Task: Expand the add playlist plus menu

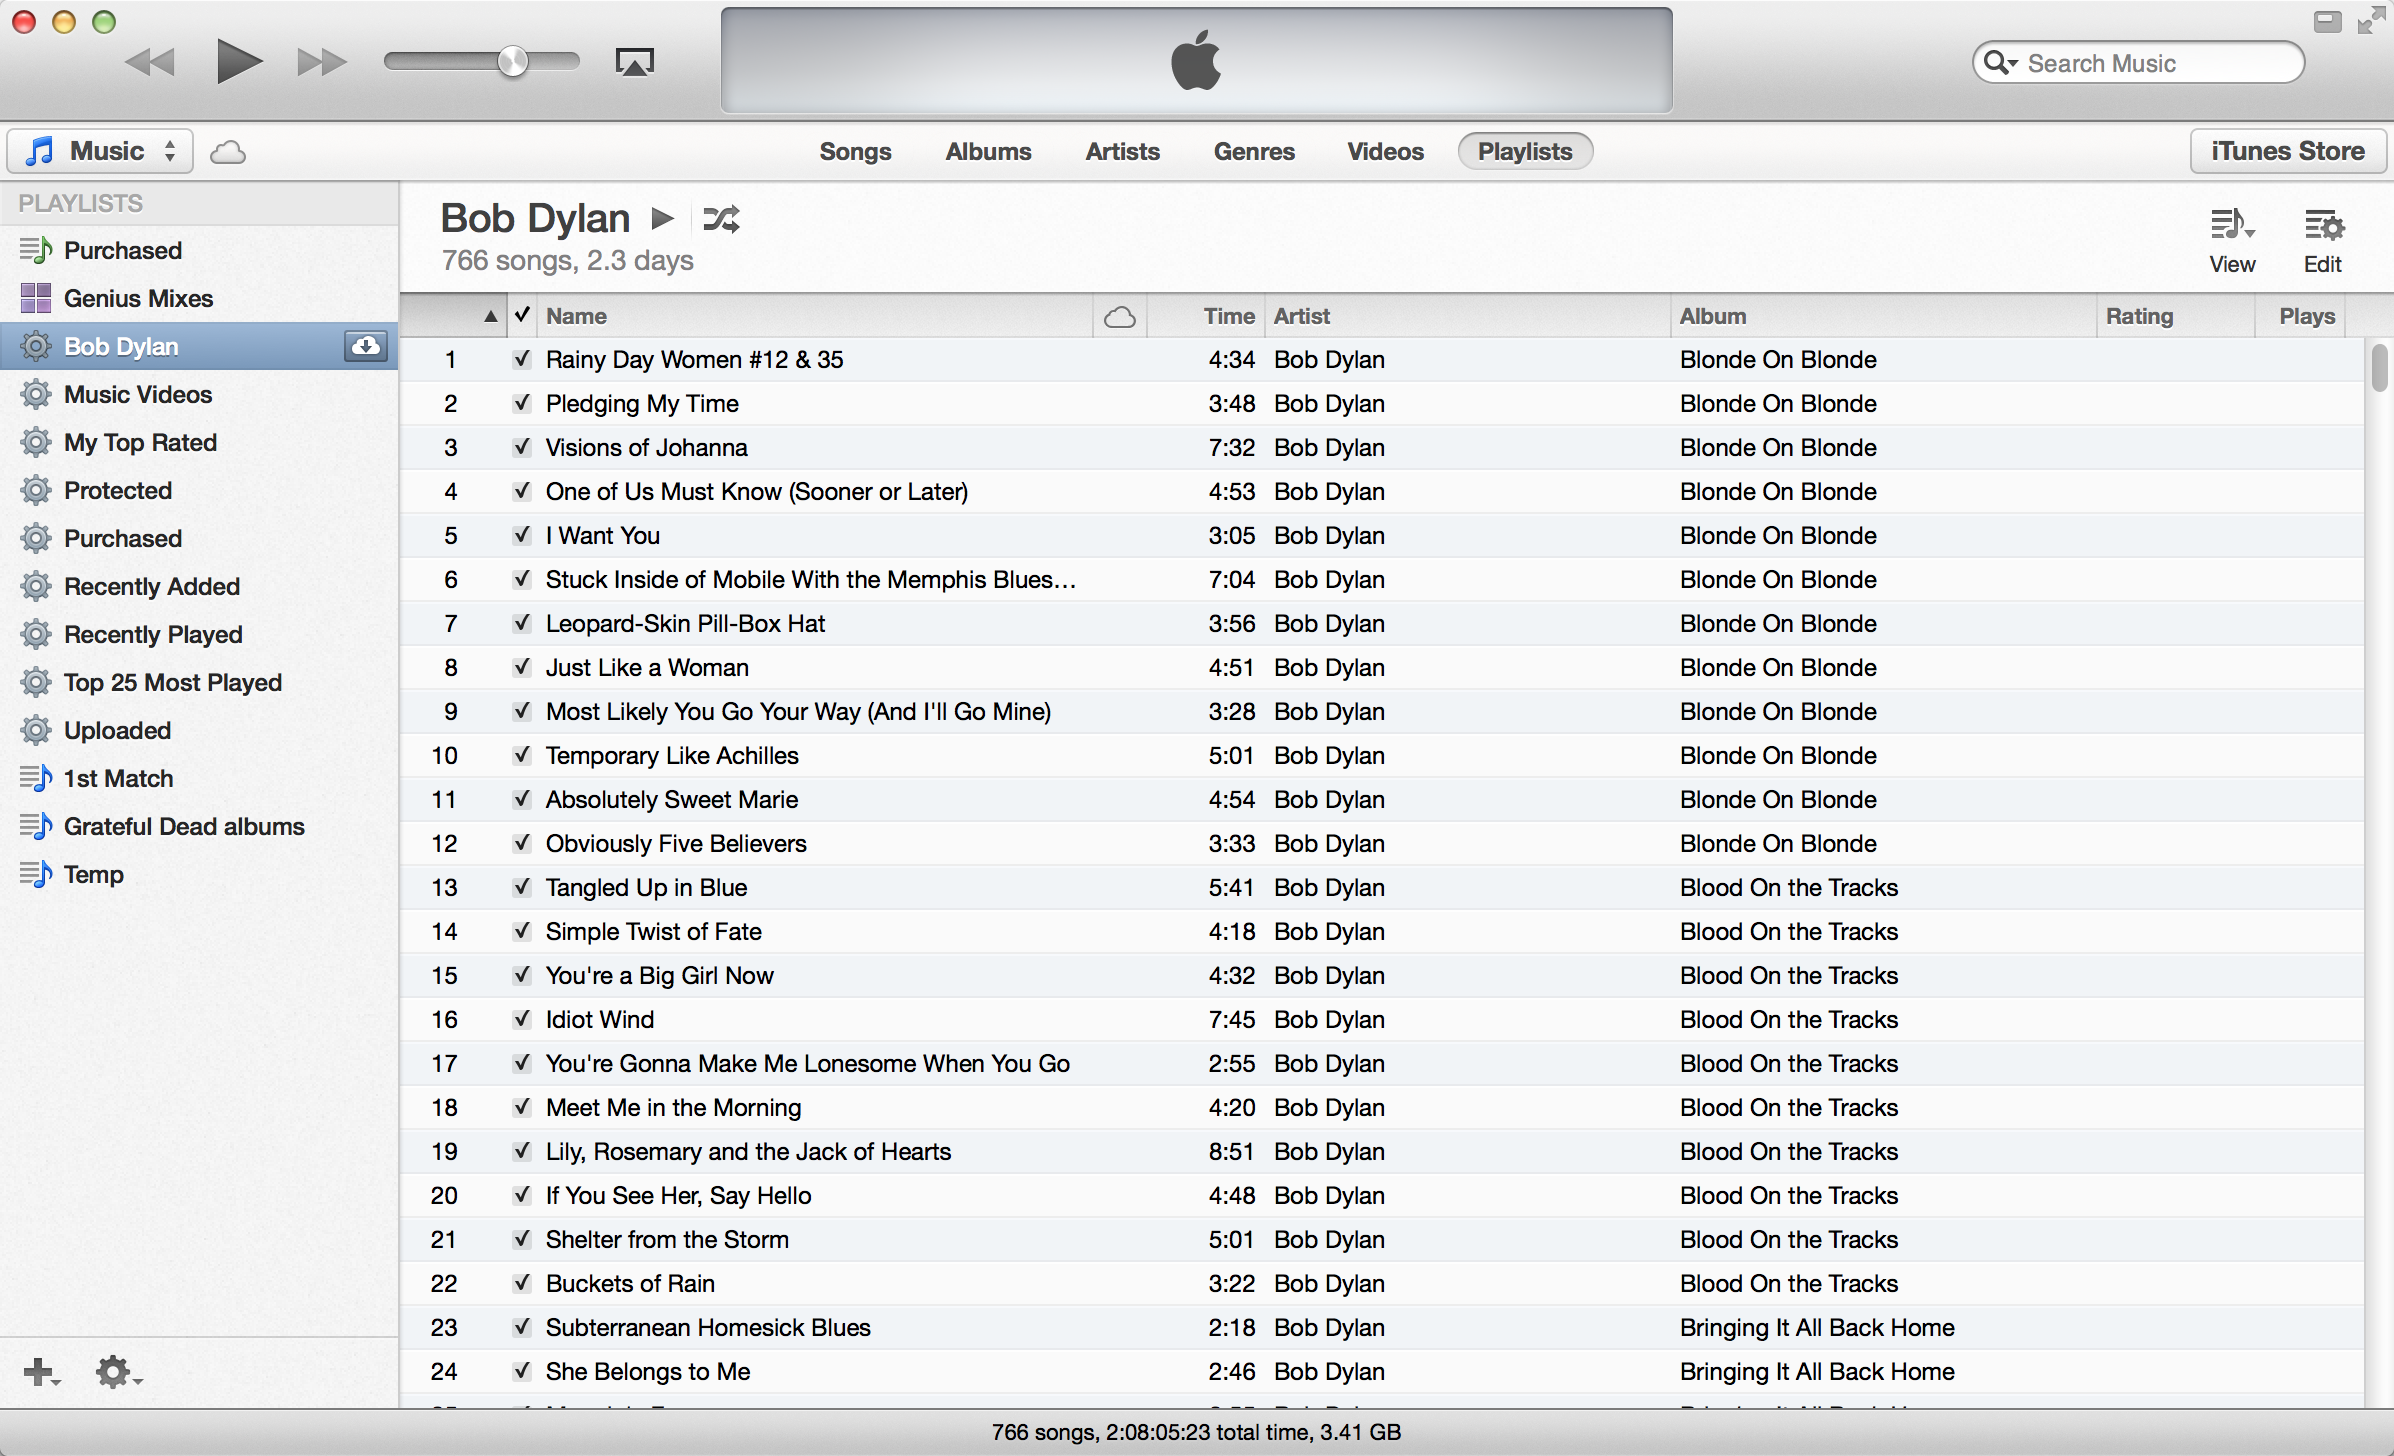Action: pos(41,1372)
